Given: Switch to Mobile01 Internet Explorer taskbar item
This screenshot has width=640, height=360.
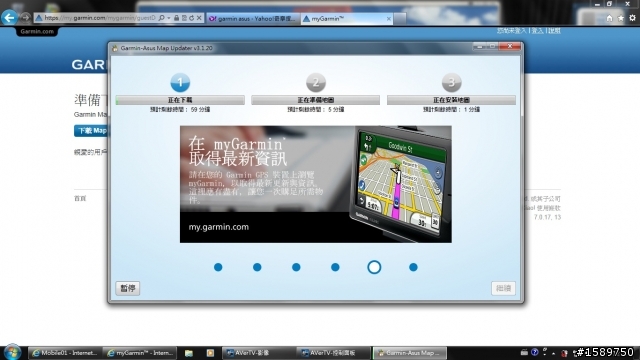Looking at the screenshot, I should (65, 353).
